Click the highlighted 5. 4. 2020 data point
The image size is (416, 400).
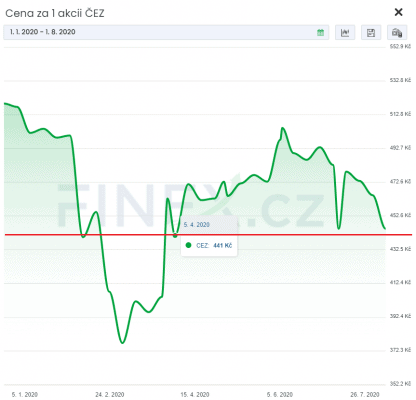pyautogui.click(x=175, y=235)
